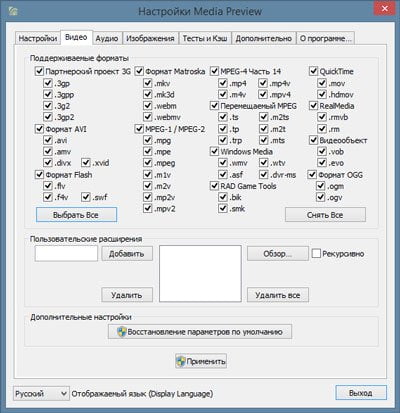Uncheck the .3gp extension
Viewport: 400px width, 413px height.
[x=48, y=83]
